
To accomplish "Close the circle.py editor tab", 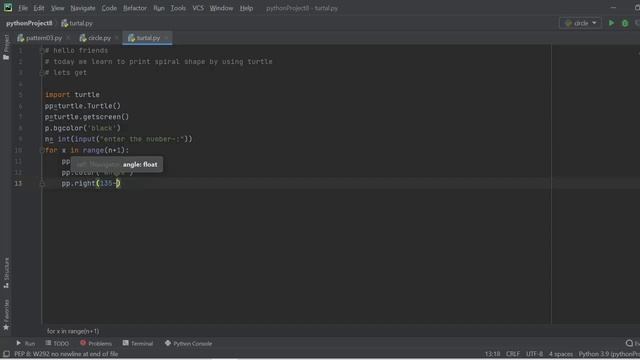I will [x=117, y=38].
